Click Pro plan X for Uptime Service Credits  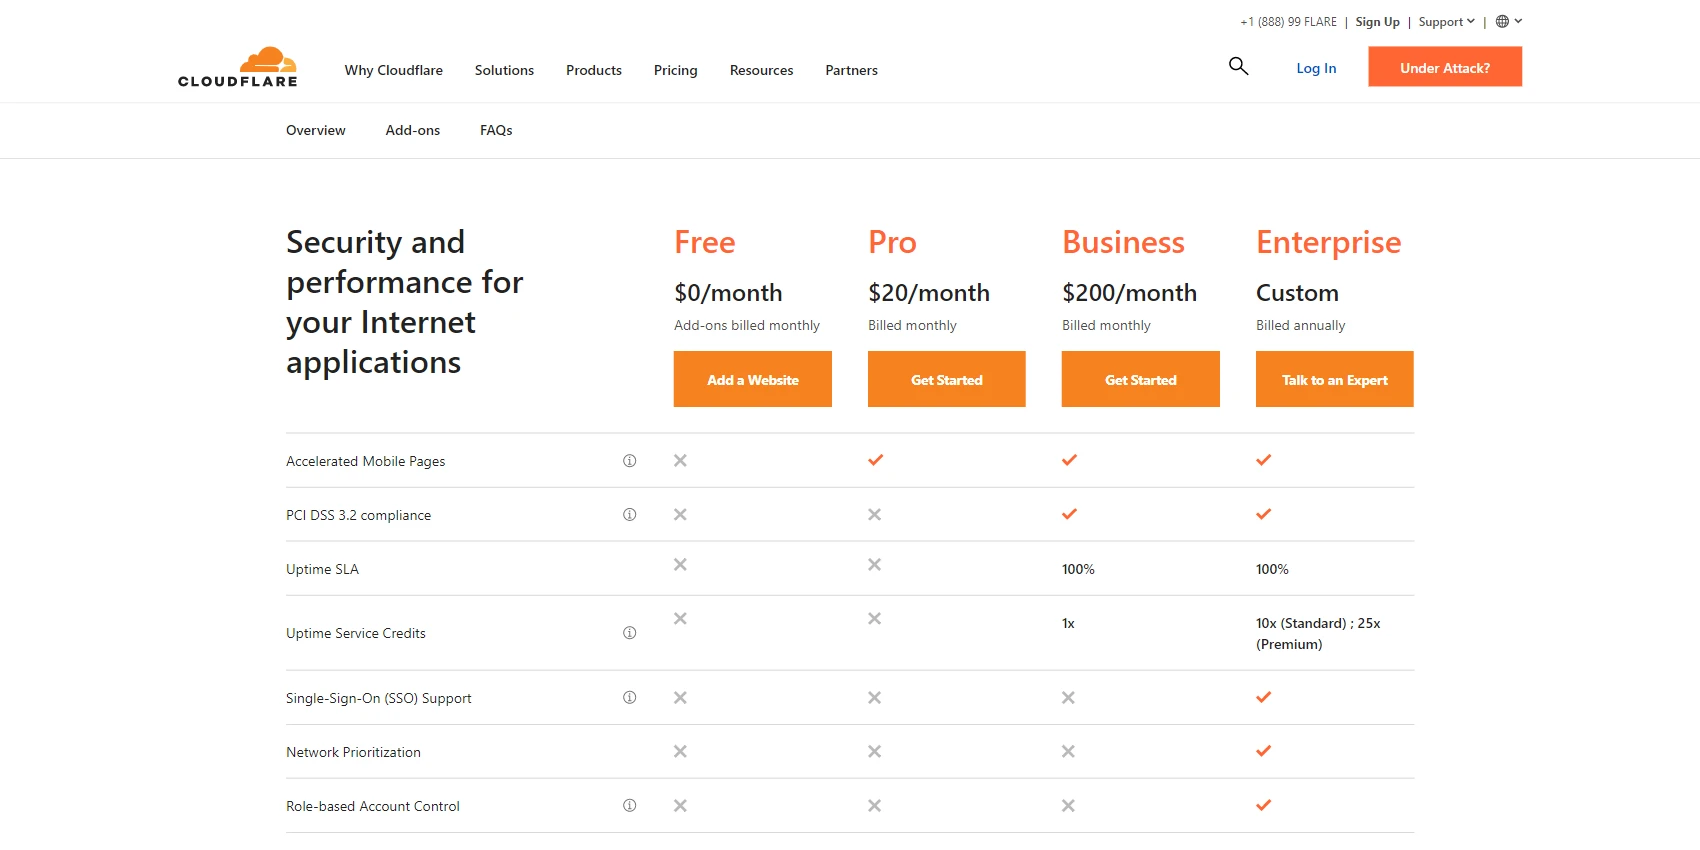(874, 619)
